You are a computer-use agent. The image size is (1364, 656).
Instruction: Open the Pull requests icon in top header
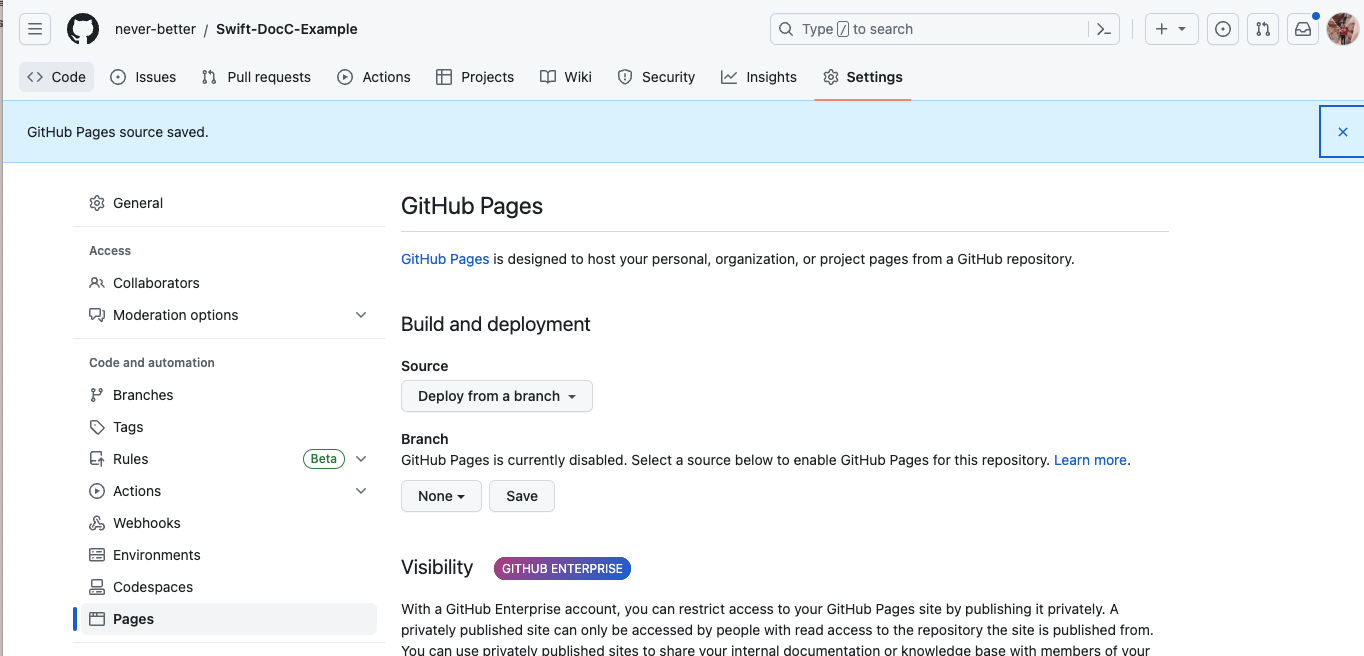pyautogui.click(x=1263, y=29)
